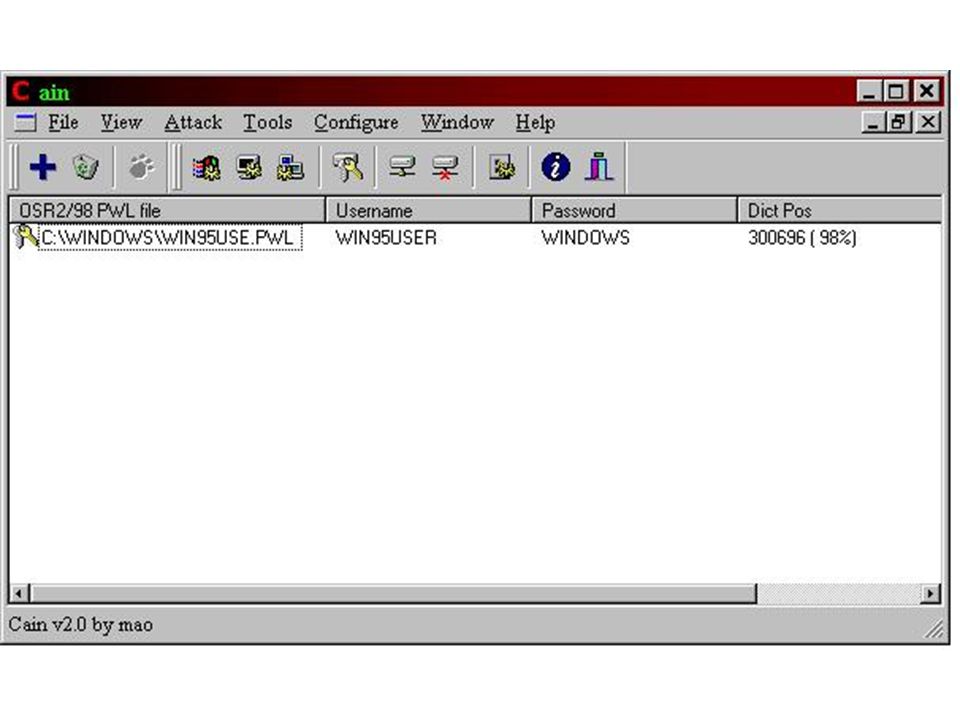
Task: Click the blue plus add icon
Action: (x=43, y=167)
